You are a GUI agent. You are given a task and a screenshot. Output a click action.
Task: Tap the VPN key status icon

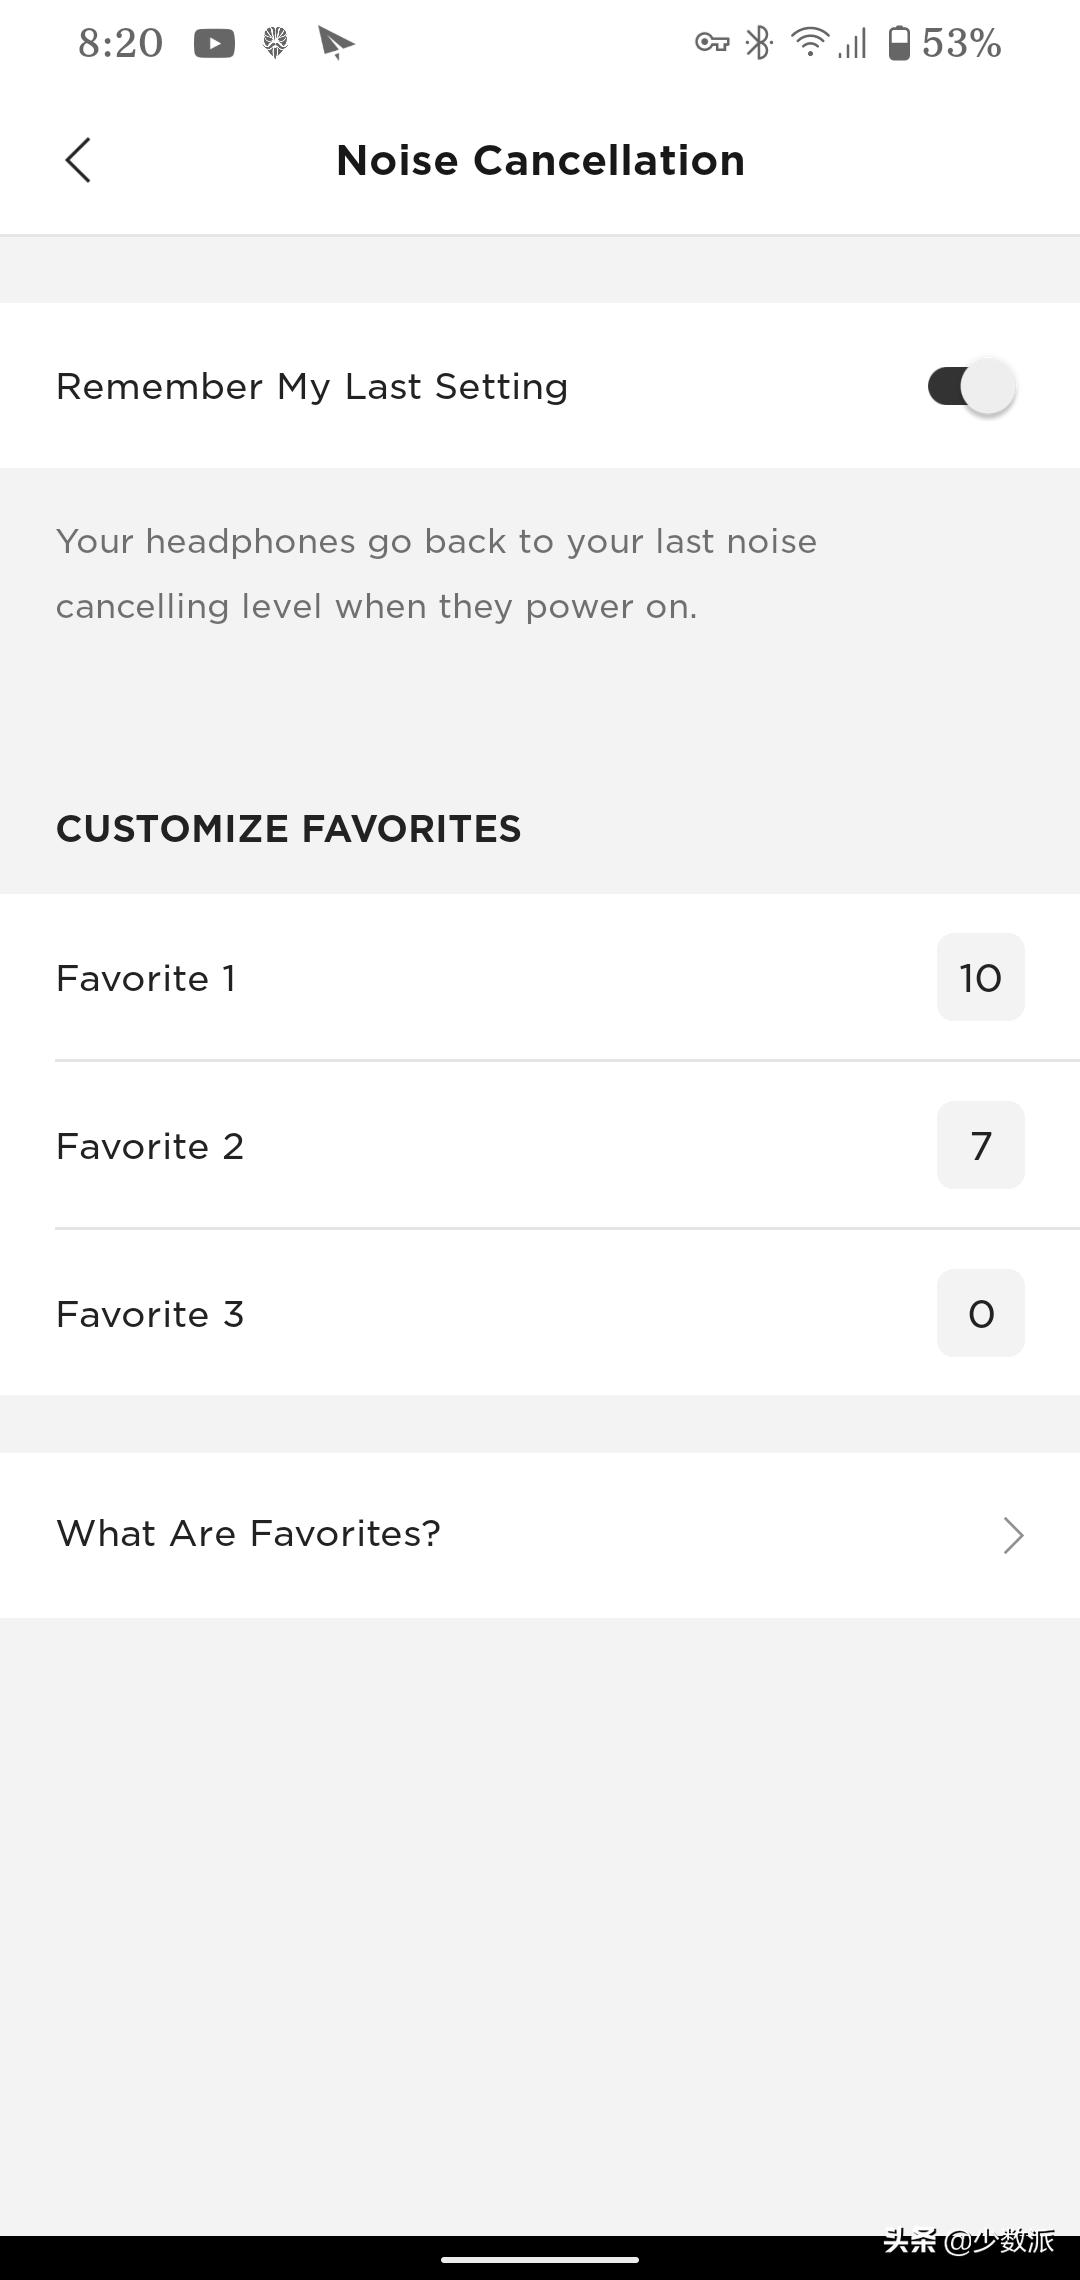(x=712, y=43)
